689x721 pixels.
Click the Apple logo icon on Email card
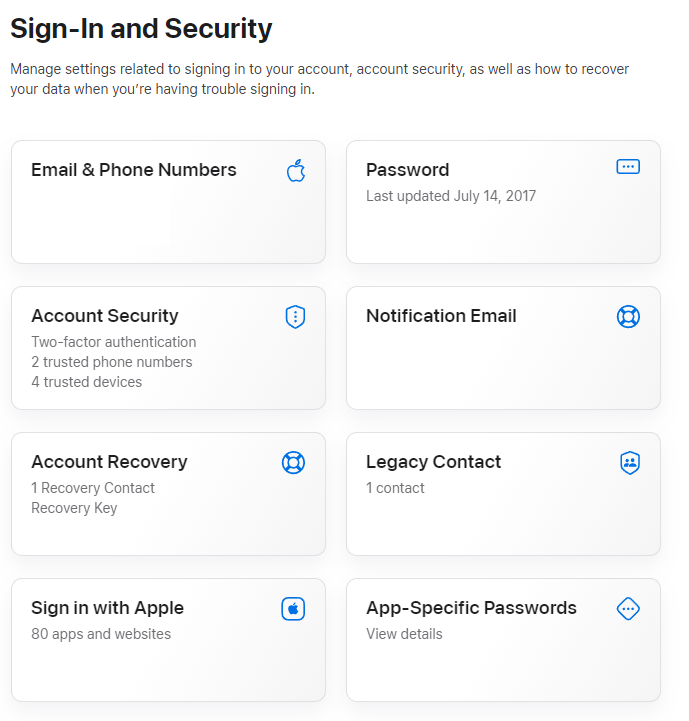coord(295,170)
